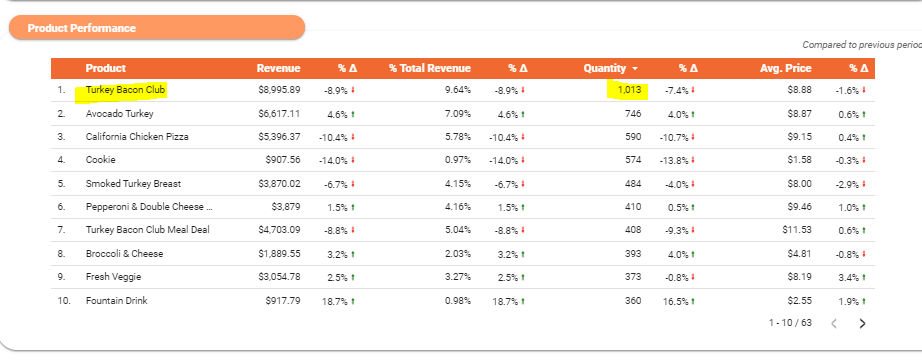922x364 pixels.
Task: Click the Fountain Drink product row
Action: tap(463, 300)
